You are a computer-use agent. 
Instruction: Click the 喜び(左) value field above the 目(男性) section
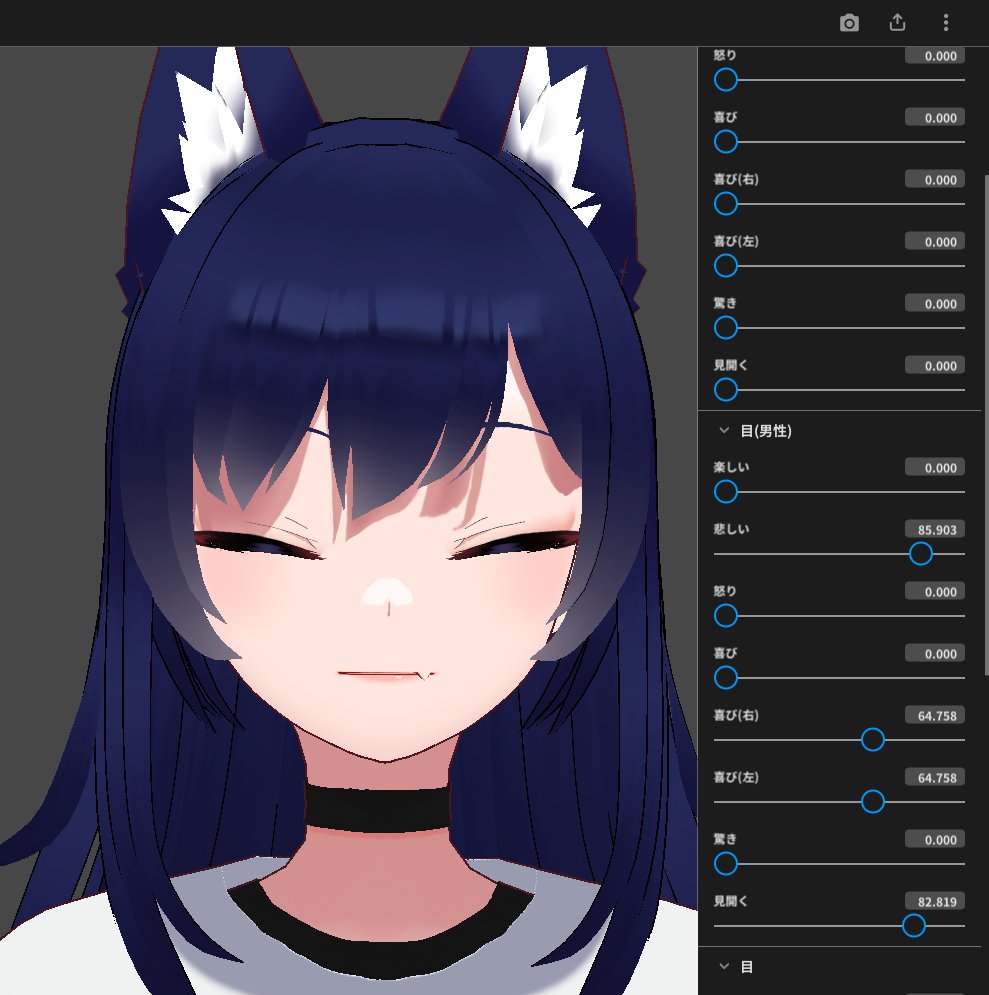click(x=934, y=242)
